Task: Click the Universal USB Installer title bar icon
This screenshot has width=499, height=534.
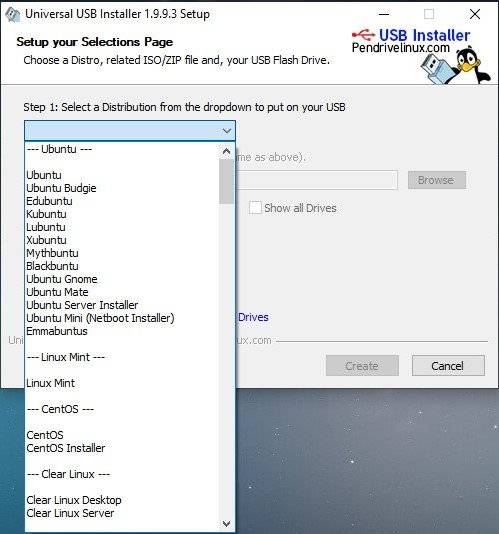Action: point(13,15)
